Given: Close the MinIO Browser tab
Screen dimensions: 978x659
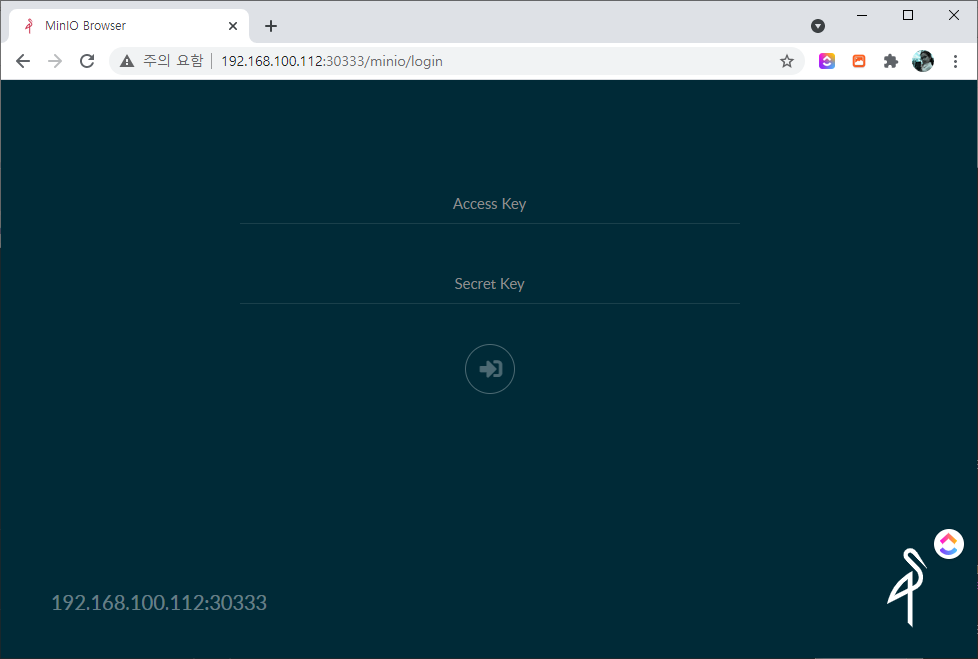Looking at the screenshot, I should [233, 26].
